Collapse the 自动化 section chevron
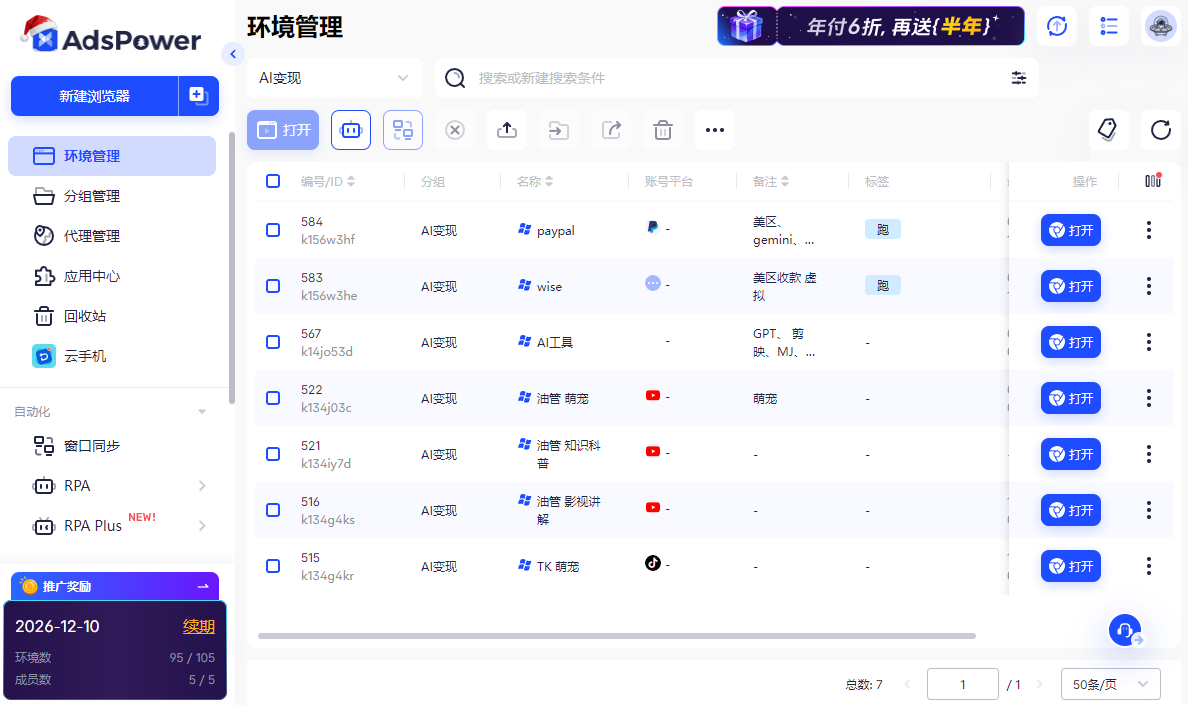 click(201, 410)
